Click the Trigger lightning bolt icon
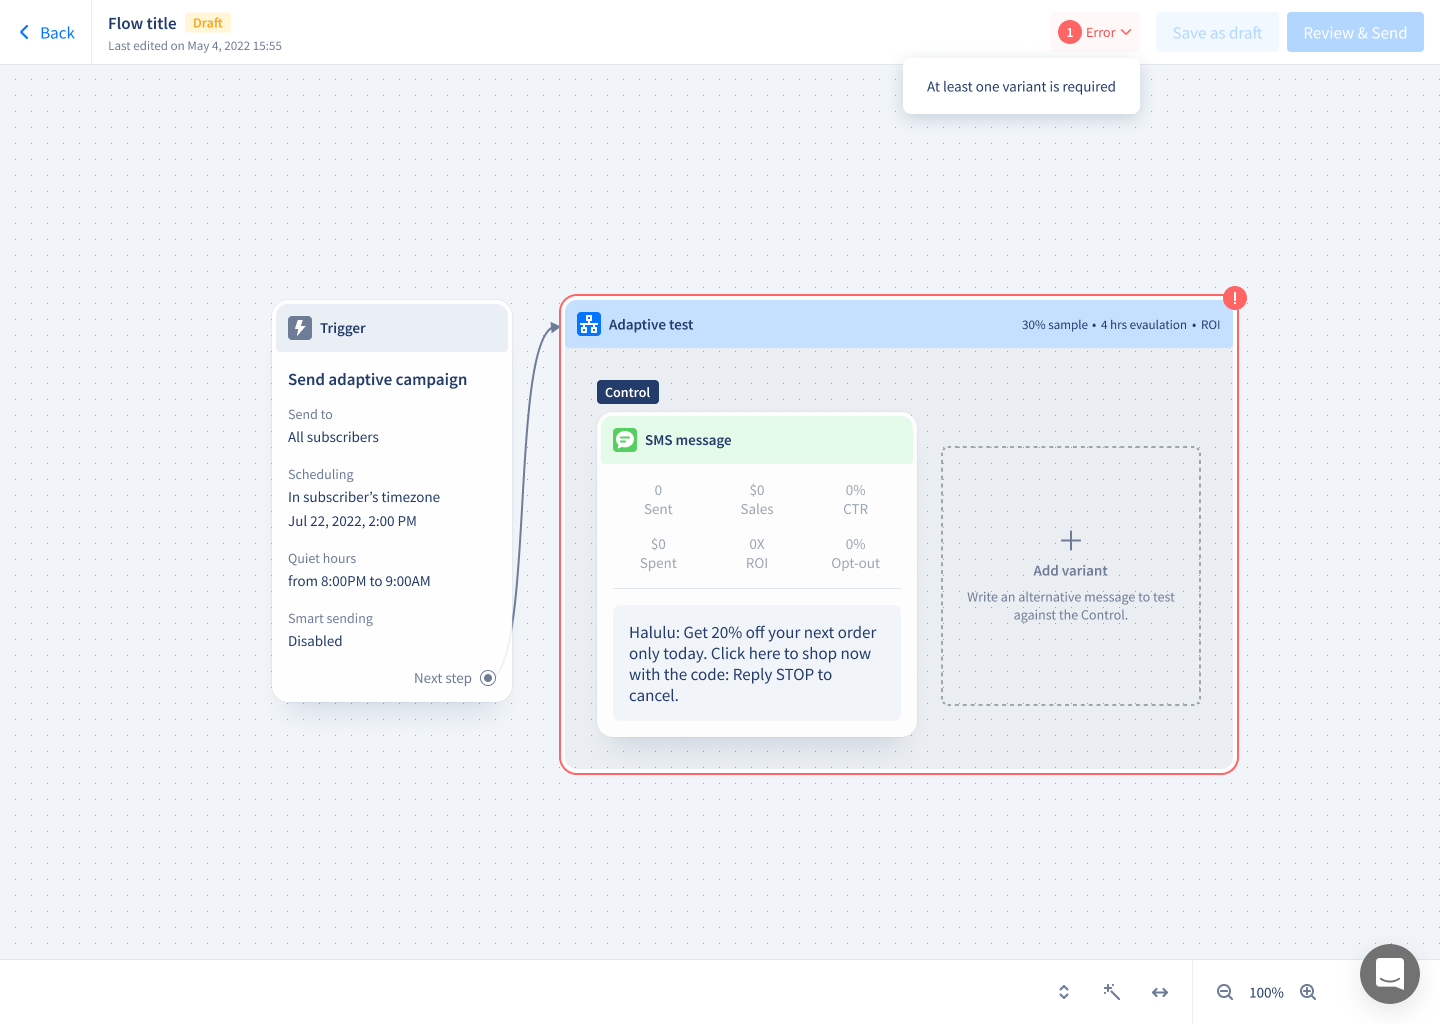Viewport: 1440px width, 1024px height. click(x=300, y=328)
